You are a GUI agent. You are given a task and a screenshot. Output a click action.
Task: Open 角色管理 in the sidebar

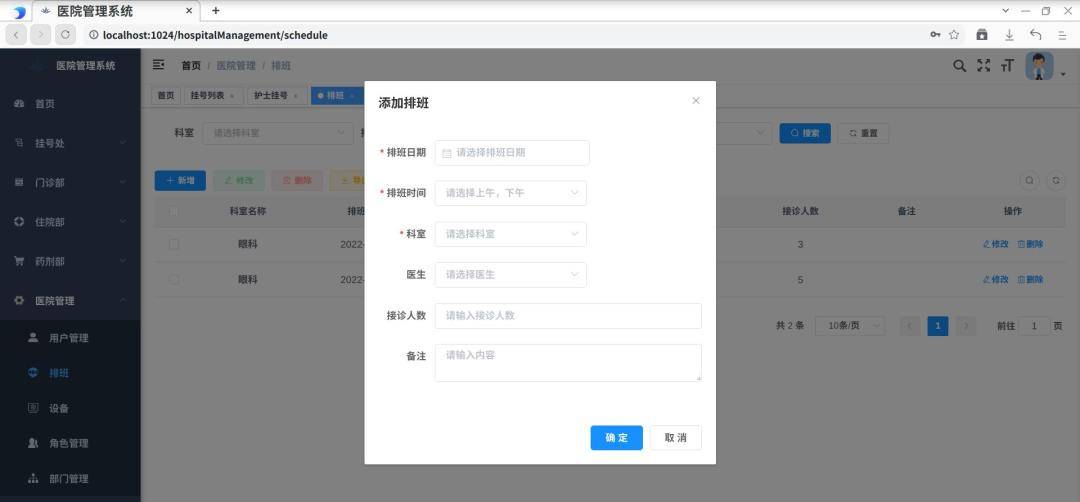(70, 443)
